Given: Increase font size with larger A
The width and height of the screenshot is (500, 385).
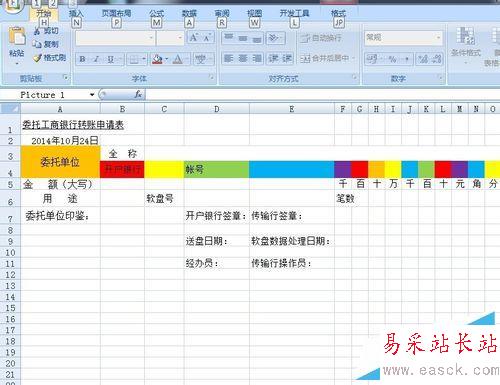Looking at the screenshot, I should (x=193, y=37).
